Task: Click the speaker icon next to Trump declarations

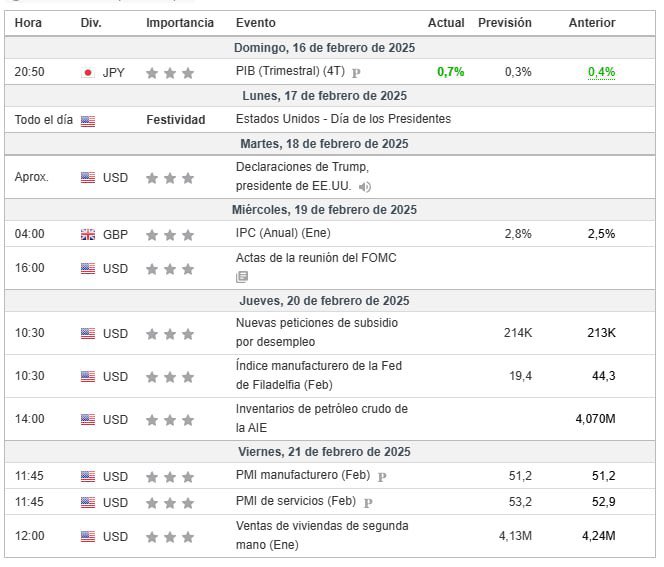Action: coord(365,187)
